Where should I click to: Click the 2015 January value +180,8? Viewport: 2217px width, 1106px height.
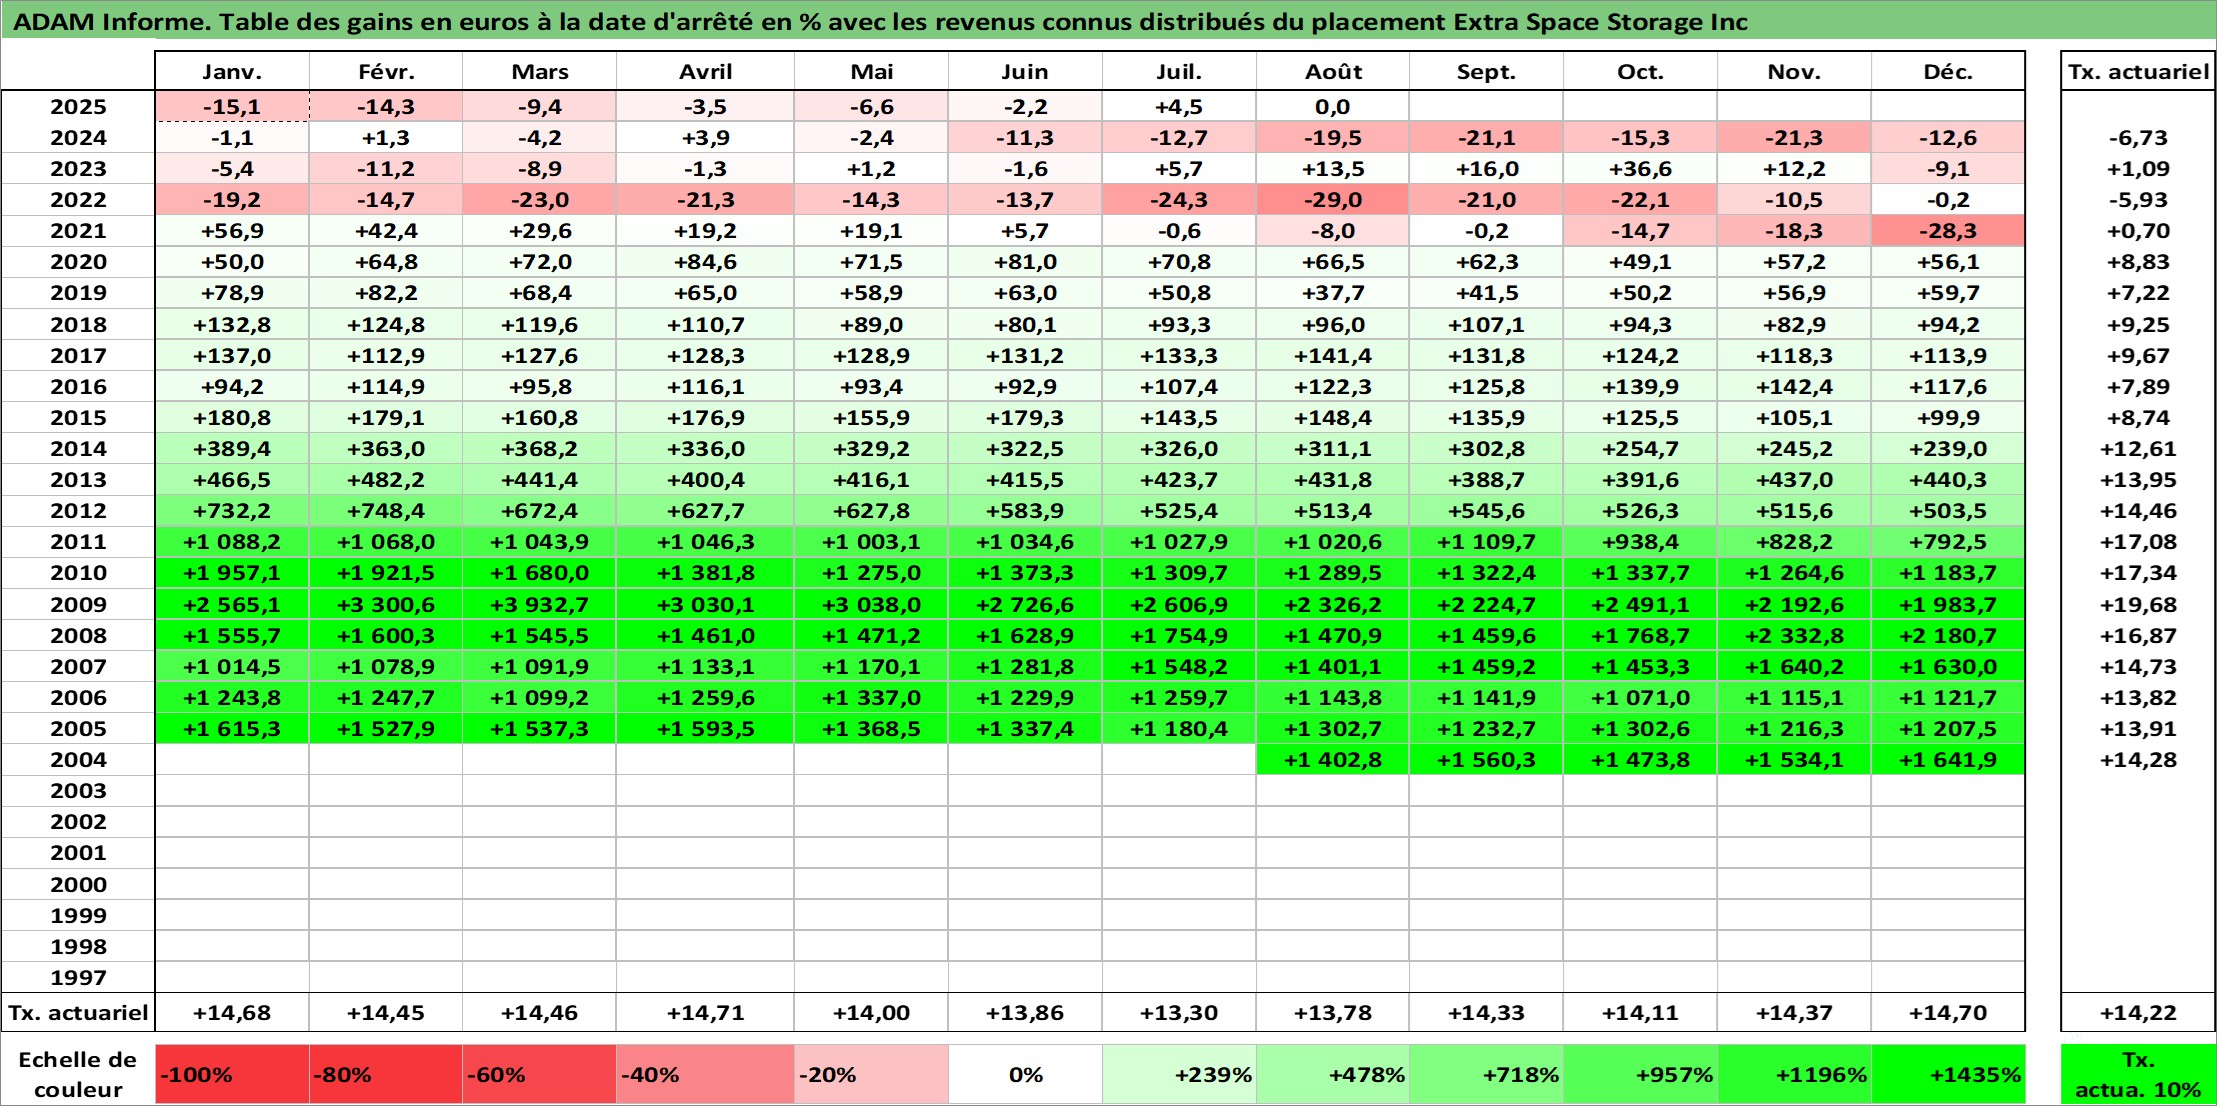click(x=232, y=418)
